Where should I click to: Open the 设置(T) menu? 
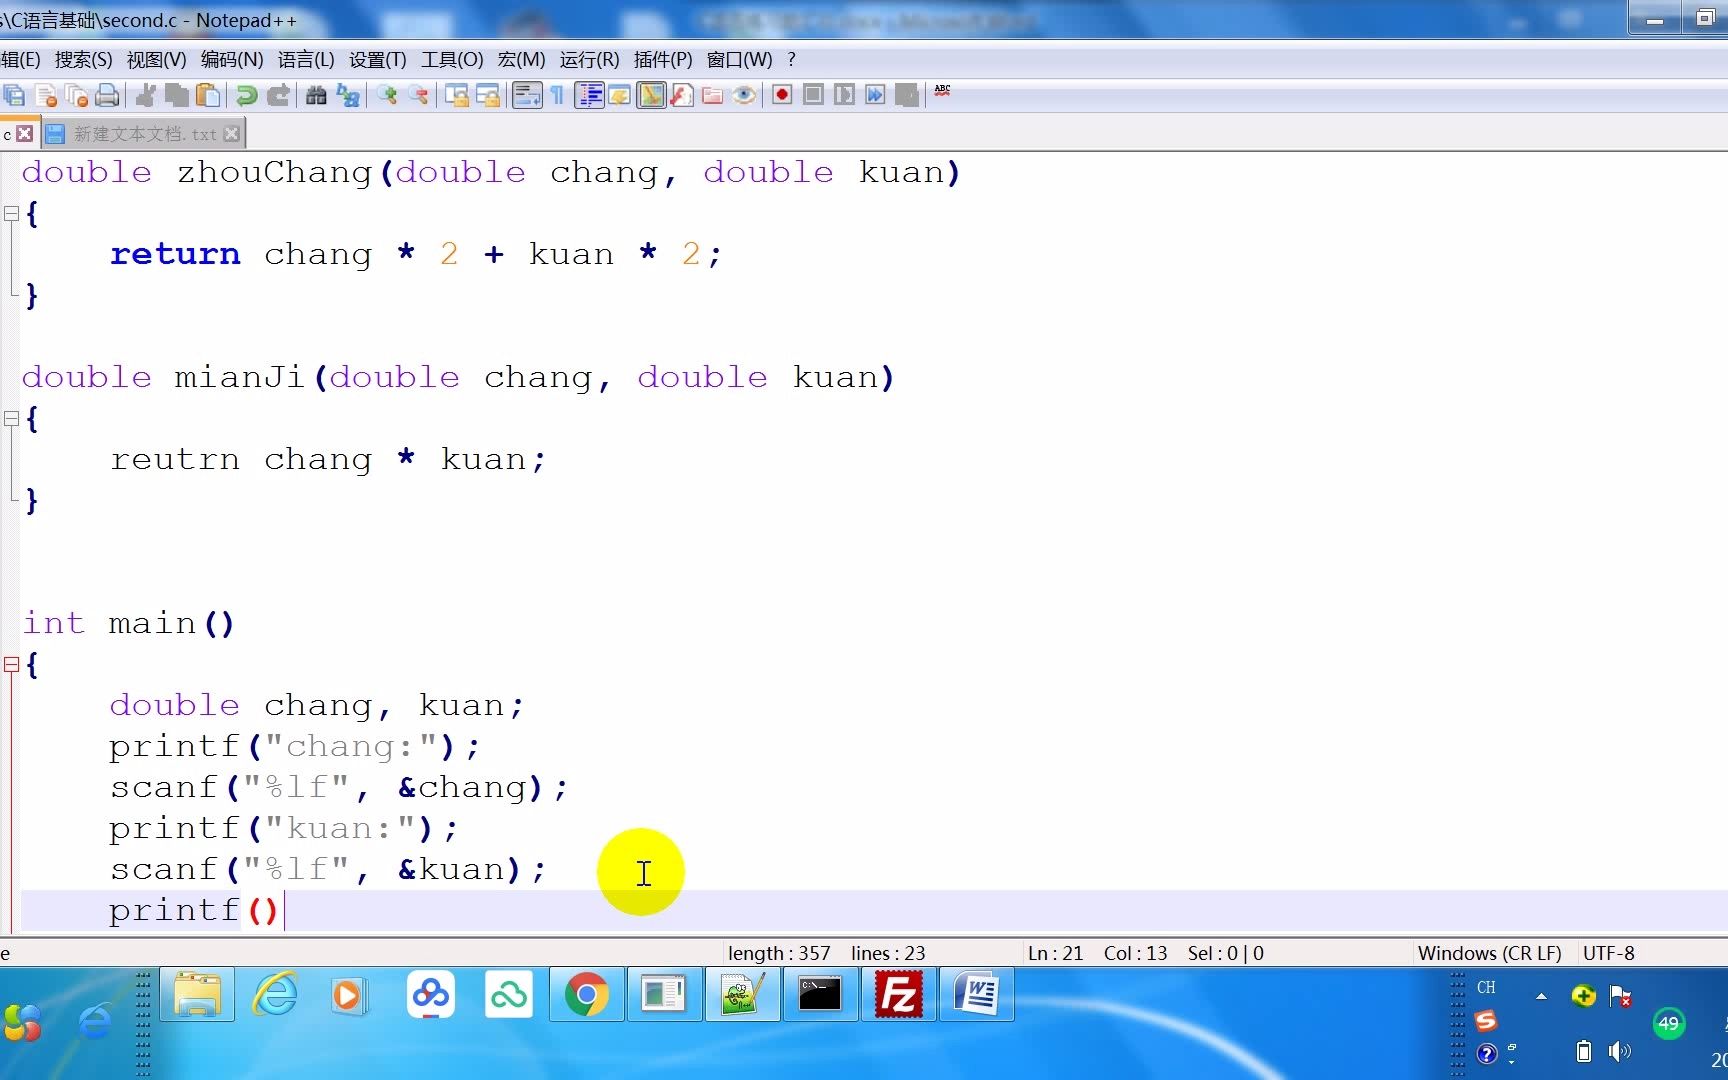tap(378, 60)
